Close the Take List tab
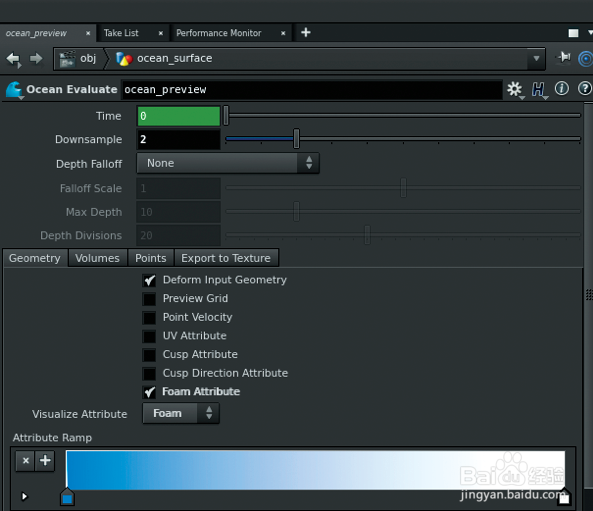Image resolution: width=593 pixels, height=511 pixels. (161, 33)
